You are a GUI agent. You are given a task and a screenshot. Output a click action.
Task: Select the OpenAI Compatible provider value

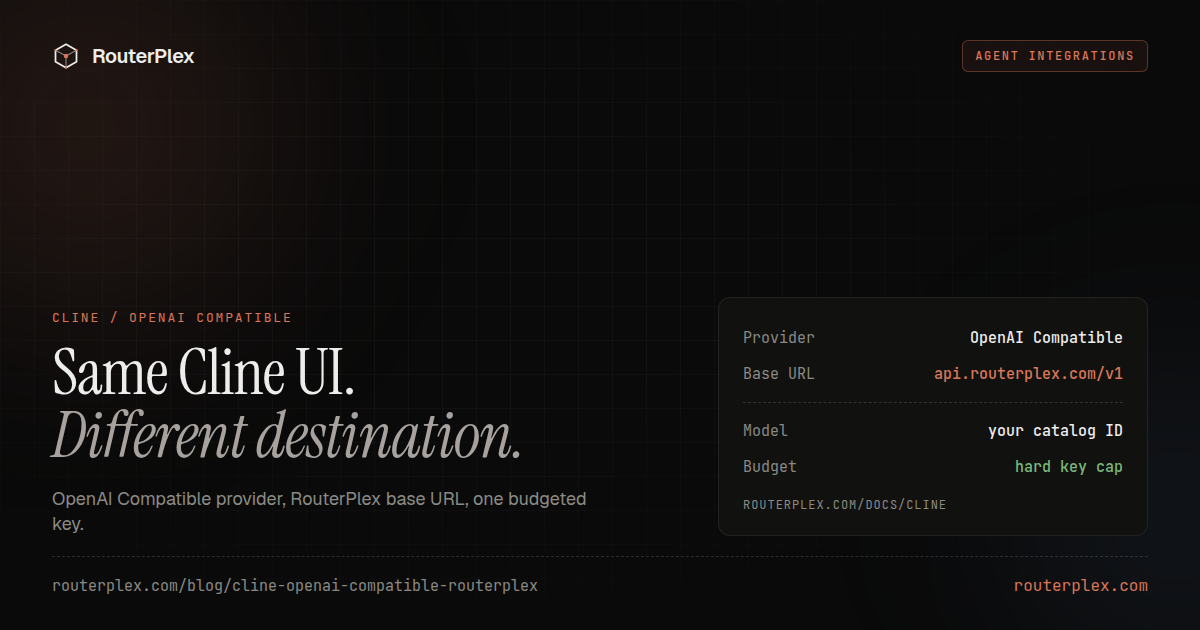point(1046,338)
